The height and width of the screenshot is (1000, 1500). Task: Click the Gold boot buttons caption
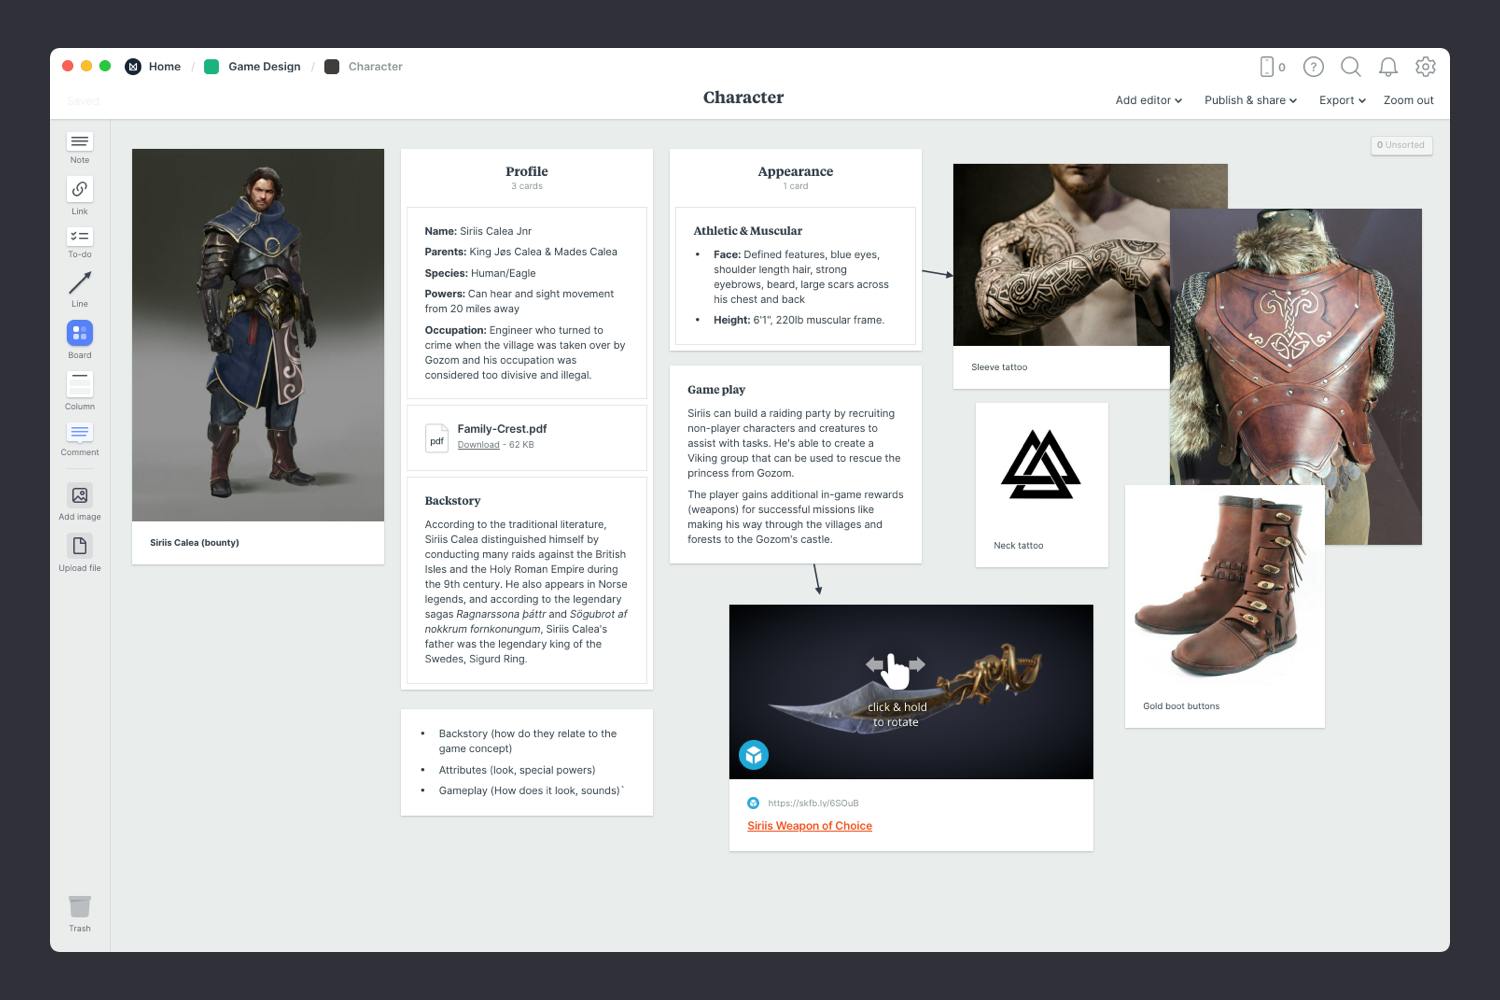1181,706
